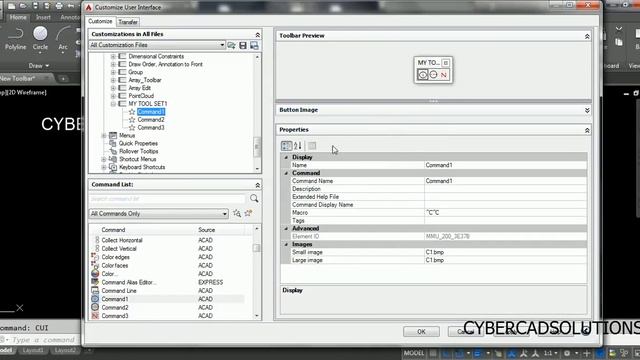Click the Source column header
This screenshot has height=360, width=640.
pos(207,230)
